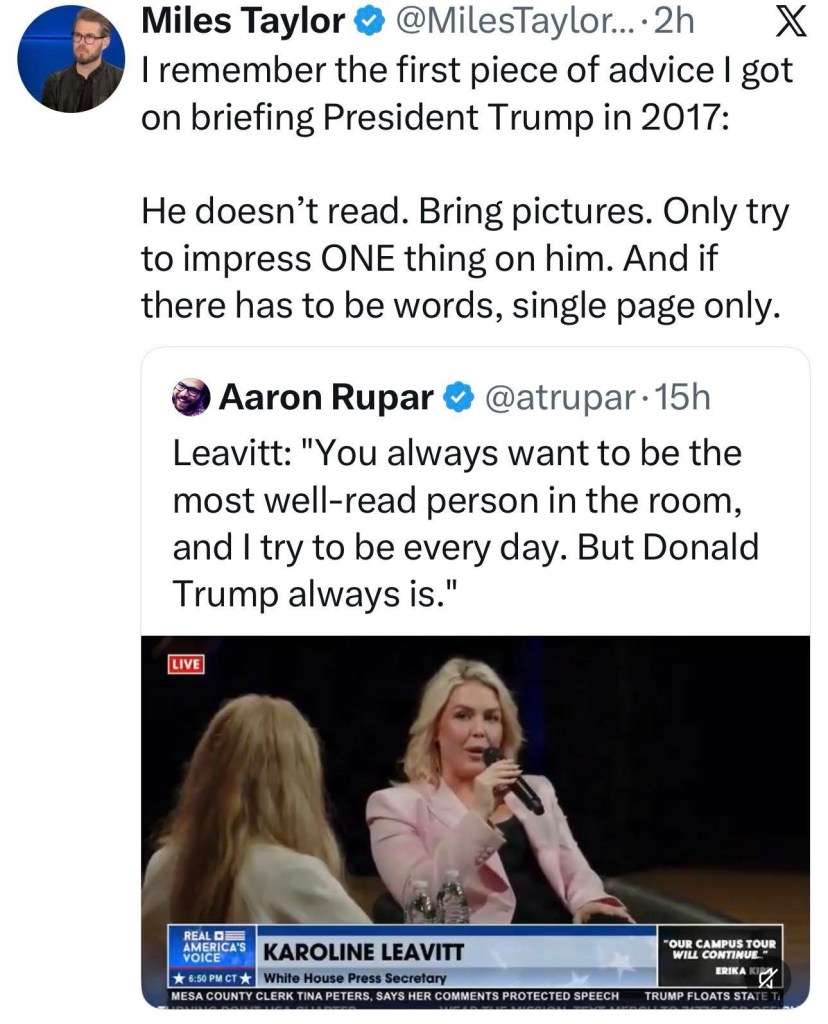
Task: Click the X logo icon
Action: pos(791,22)
